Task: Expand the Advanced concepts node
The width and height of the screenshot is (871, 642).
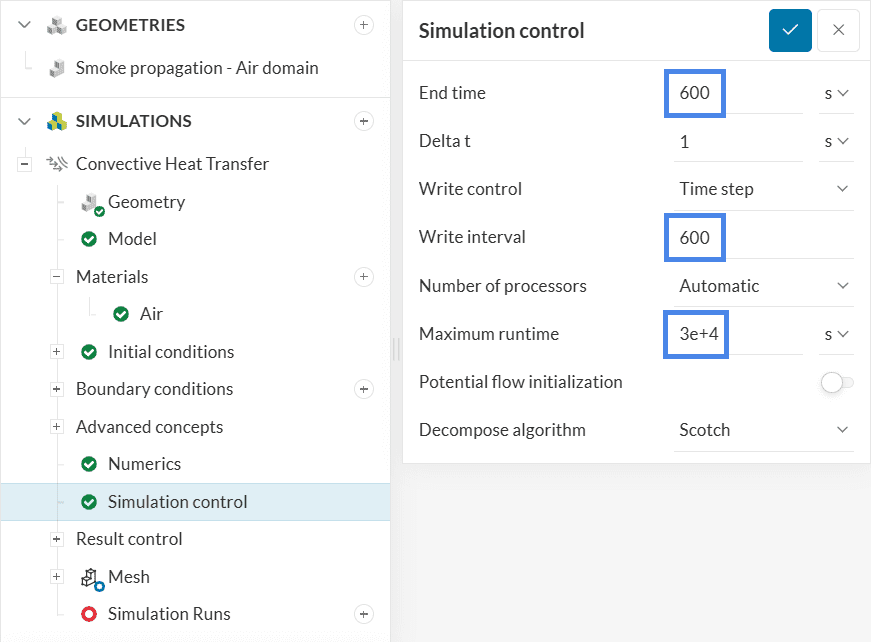Action: [57, 427]
